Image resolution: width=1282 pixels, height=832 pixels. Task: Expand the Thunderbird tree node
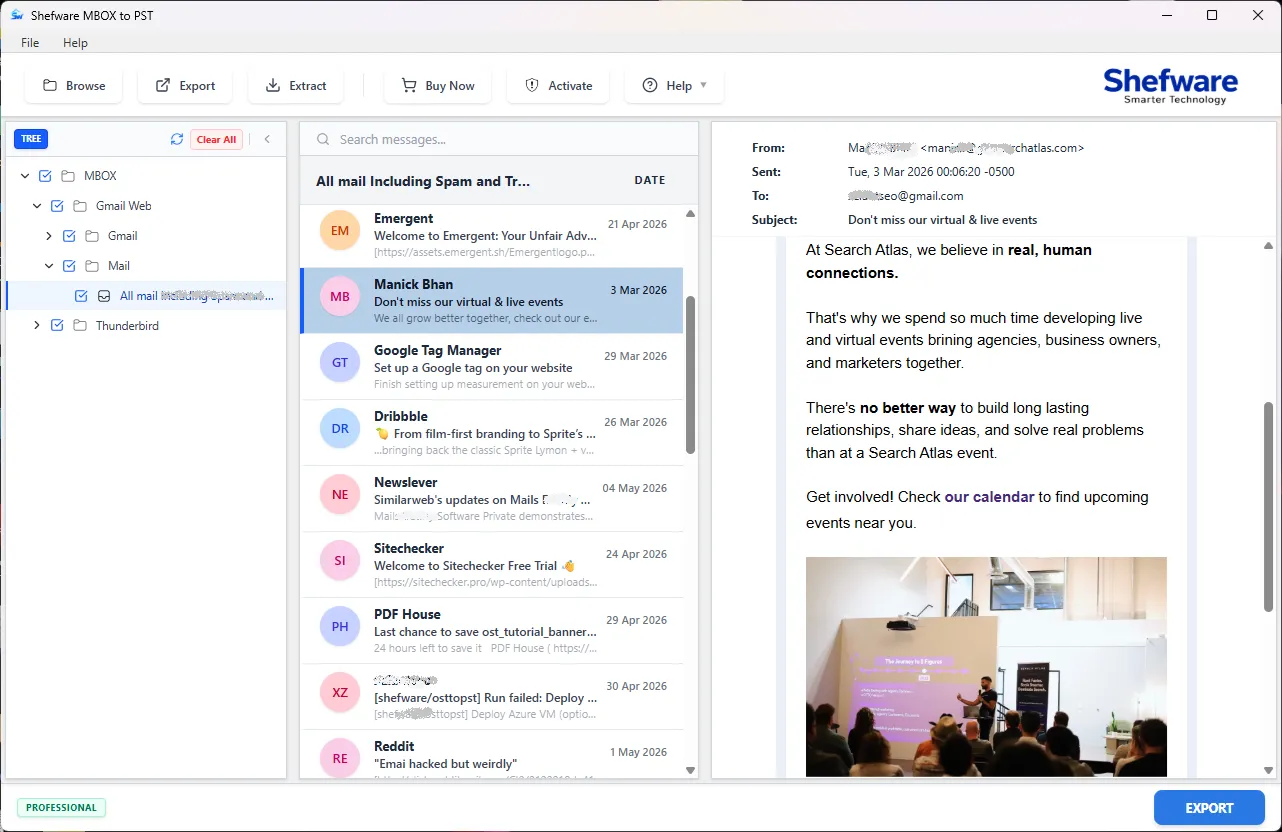[37, 326]
